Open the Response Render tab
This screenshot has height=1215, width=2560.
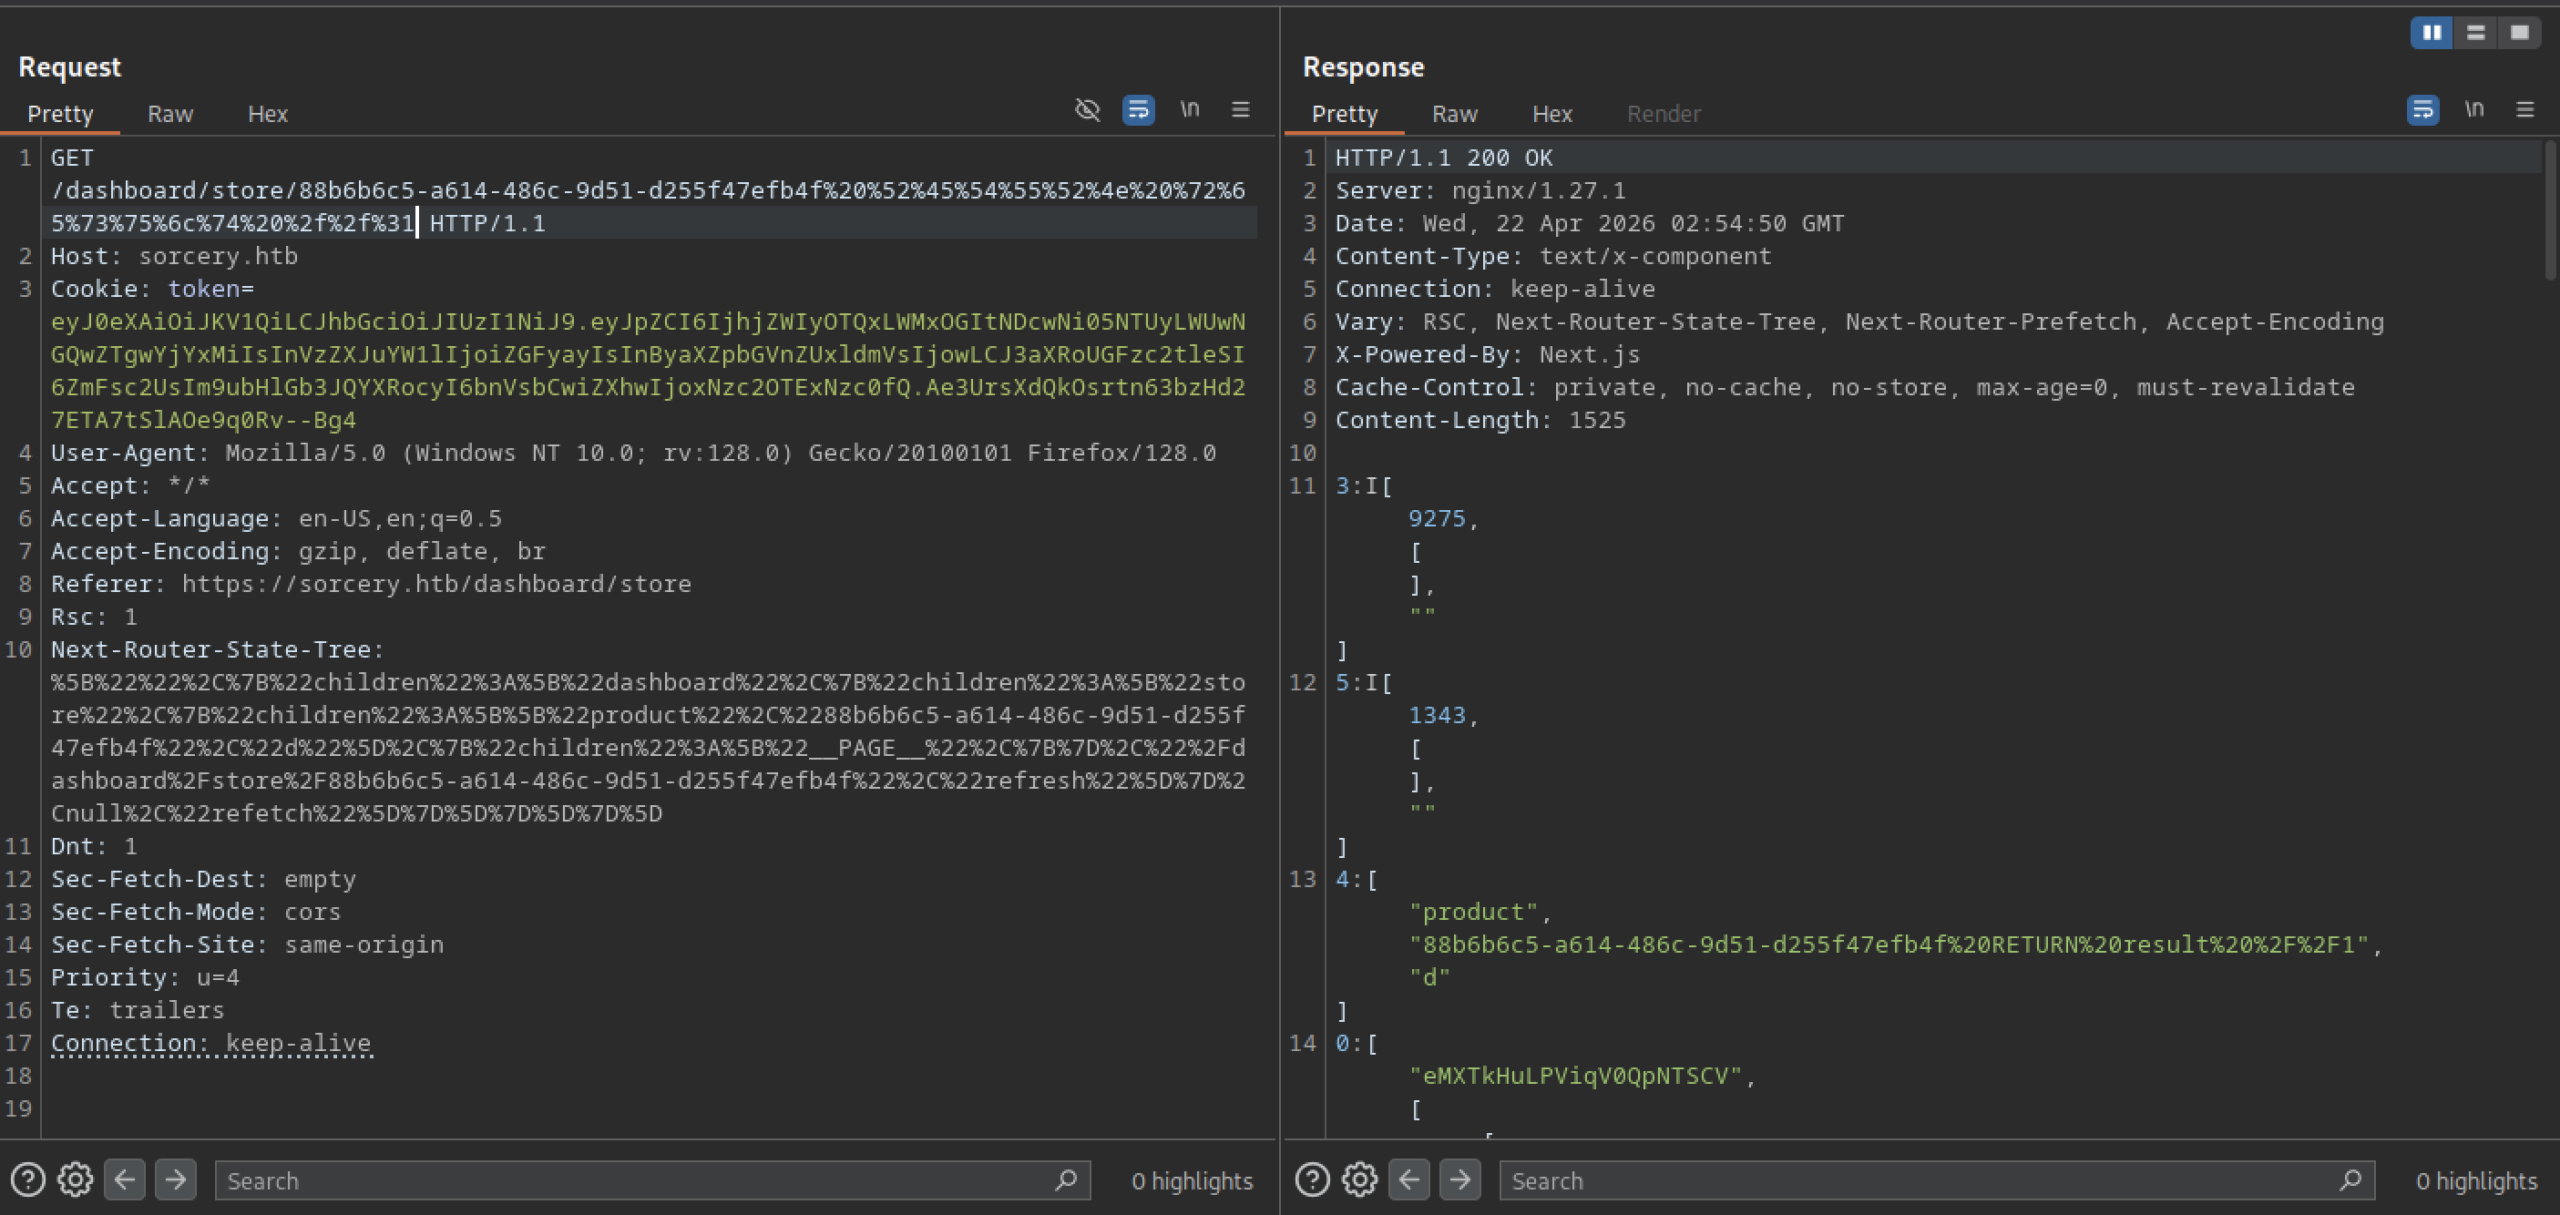pyautogui.click(x=1663, y=114)
